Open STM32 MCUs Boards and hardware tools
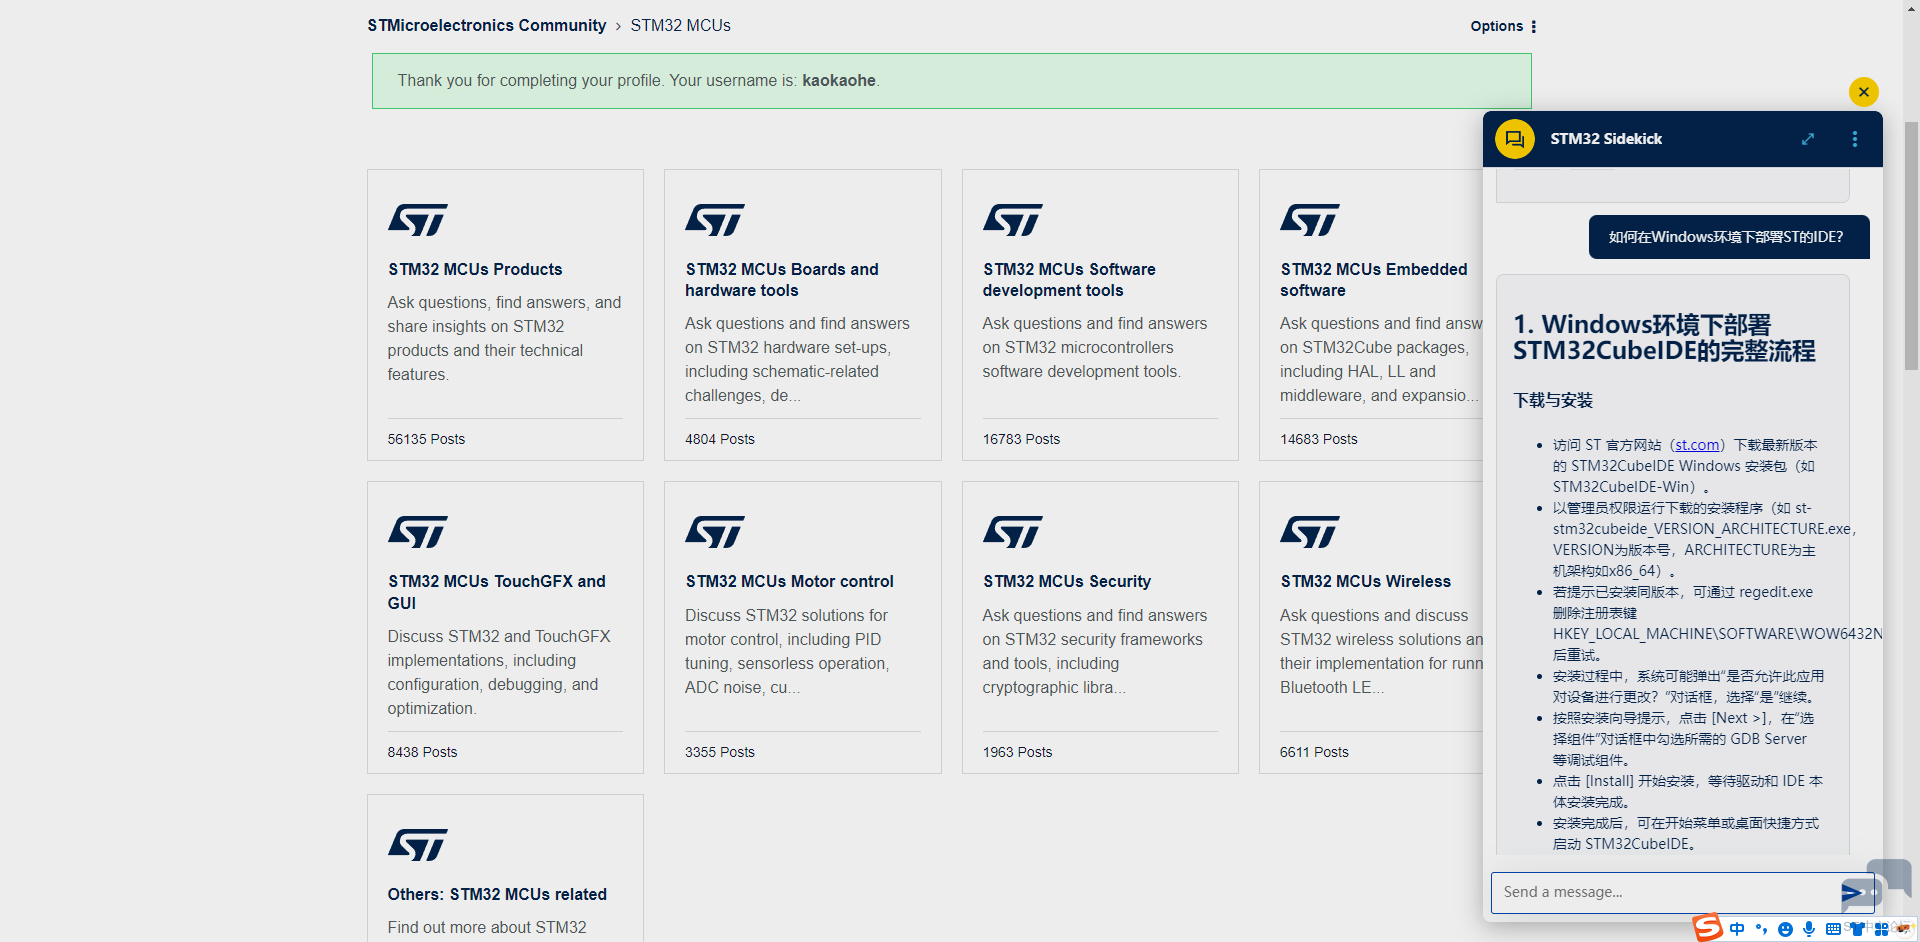Screen dimensions: 1920x942 (781, 280)
